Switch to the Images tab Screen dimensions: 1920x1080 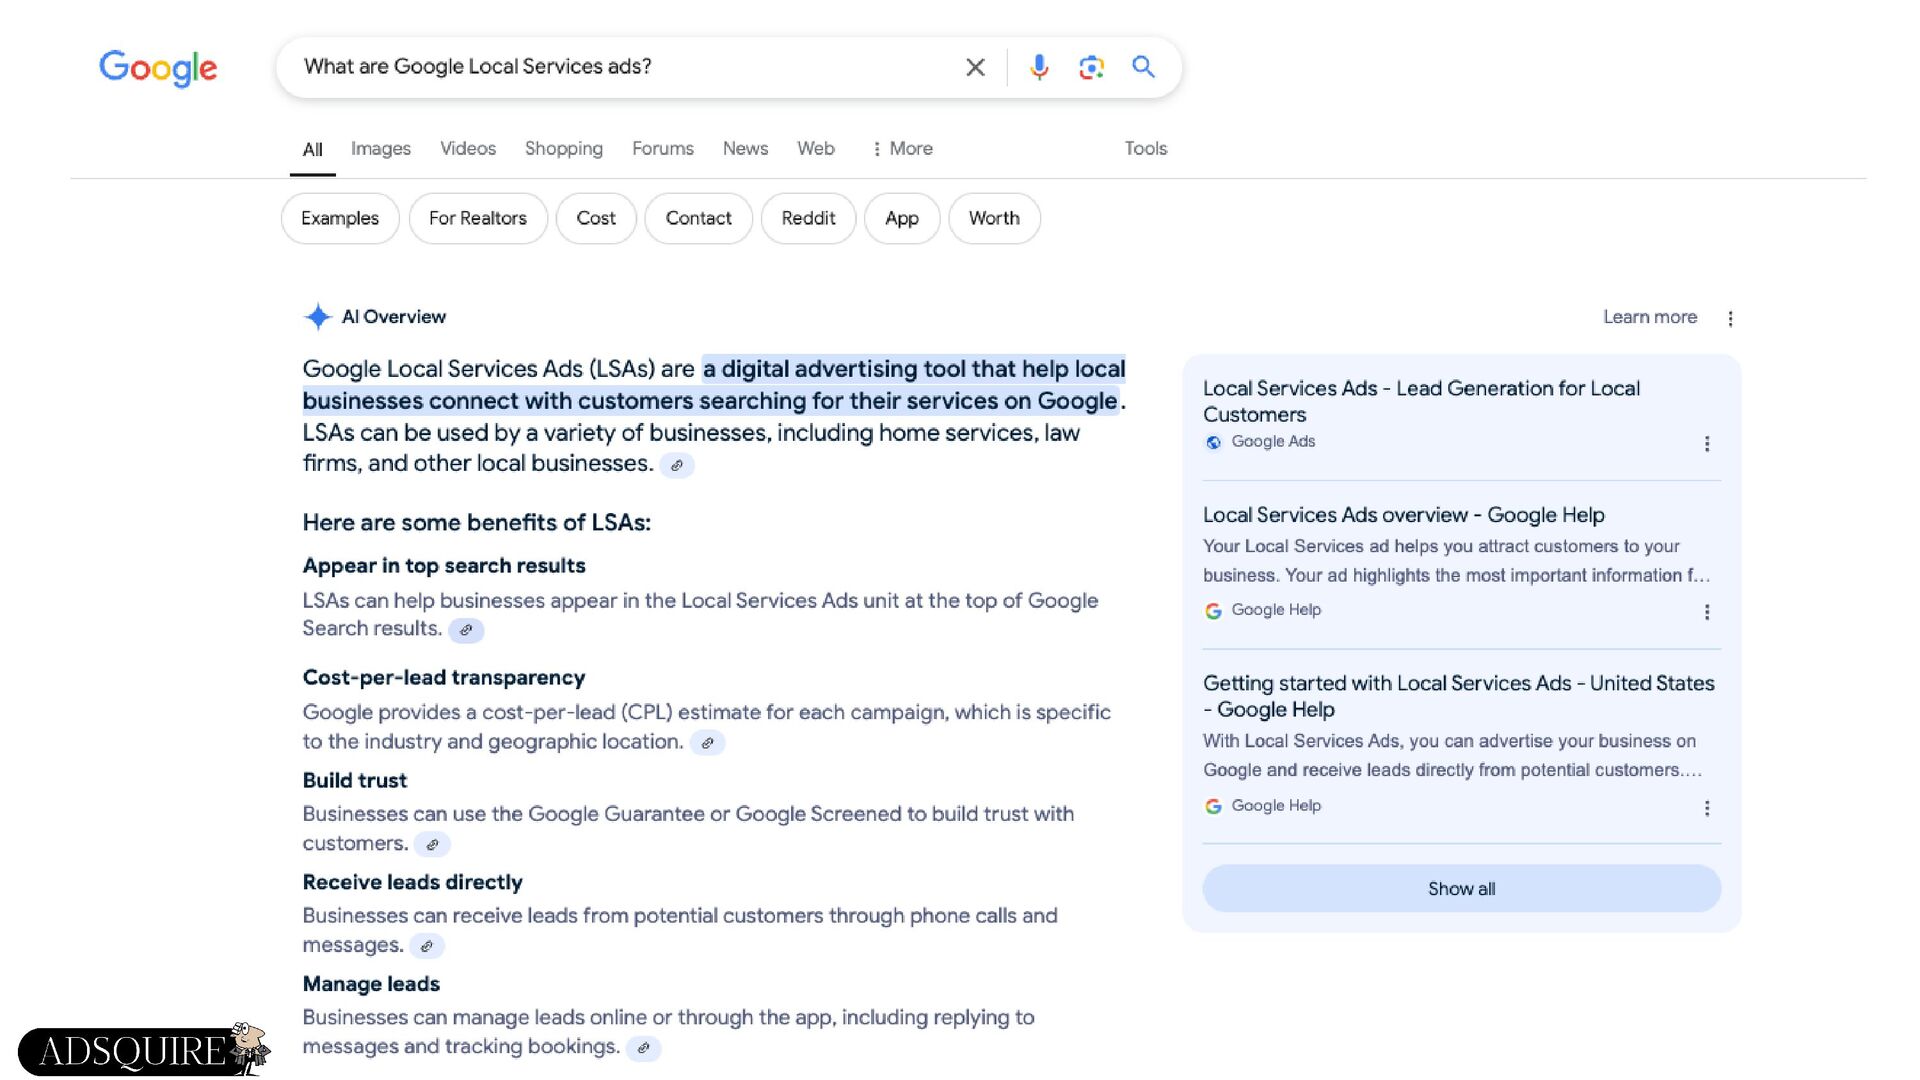coord(380,148)
